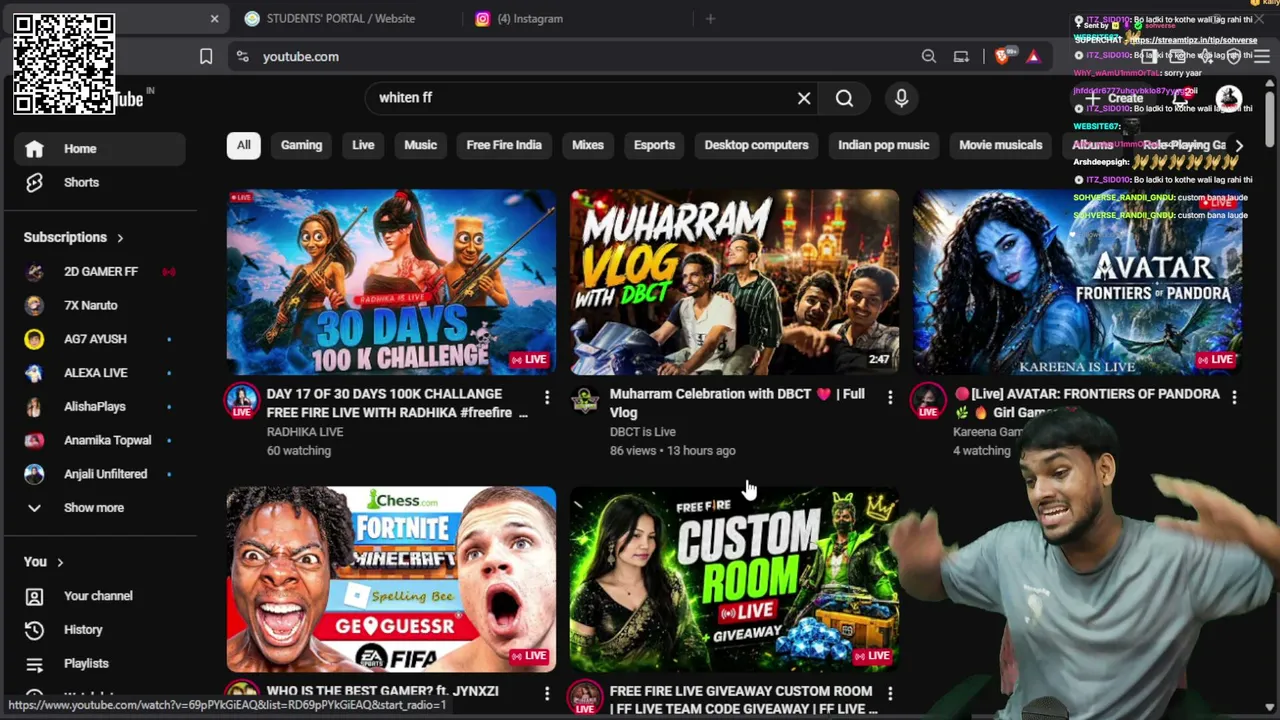Open the DBCT is Live channel avatar
1280x720 pixels.
pyautogui.click(x=585, y=401)
